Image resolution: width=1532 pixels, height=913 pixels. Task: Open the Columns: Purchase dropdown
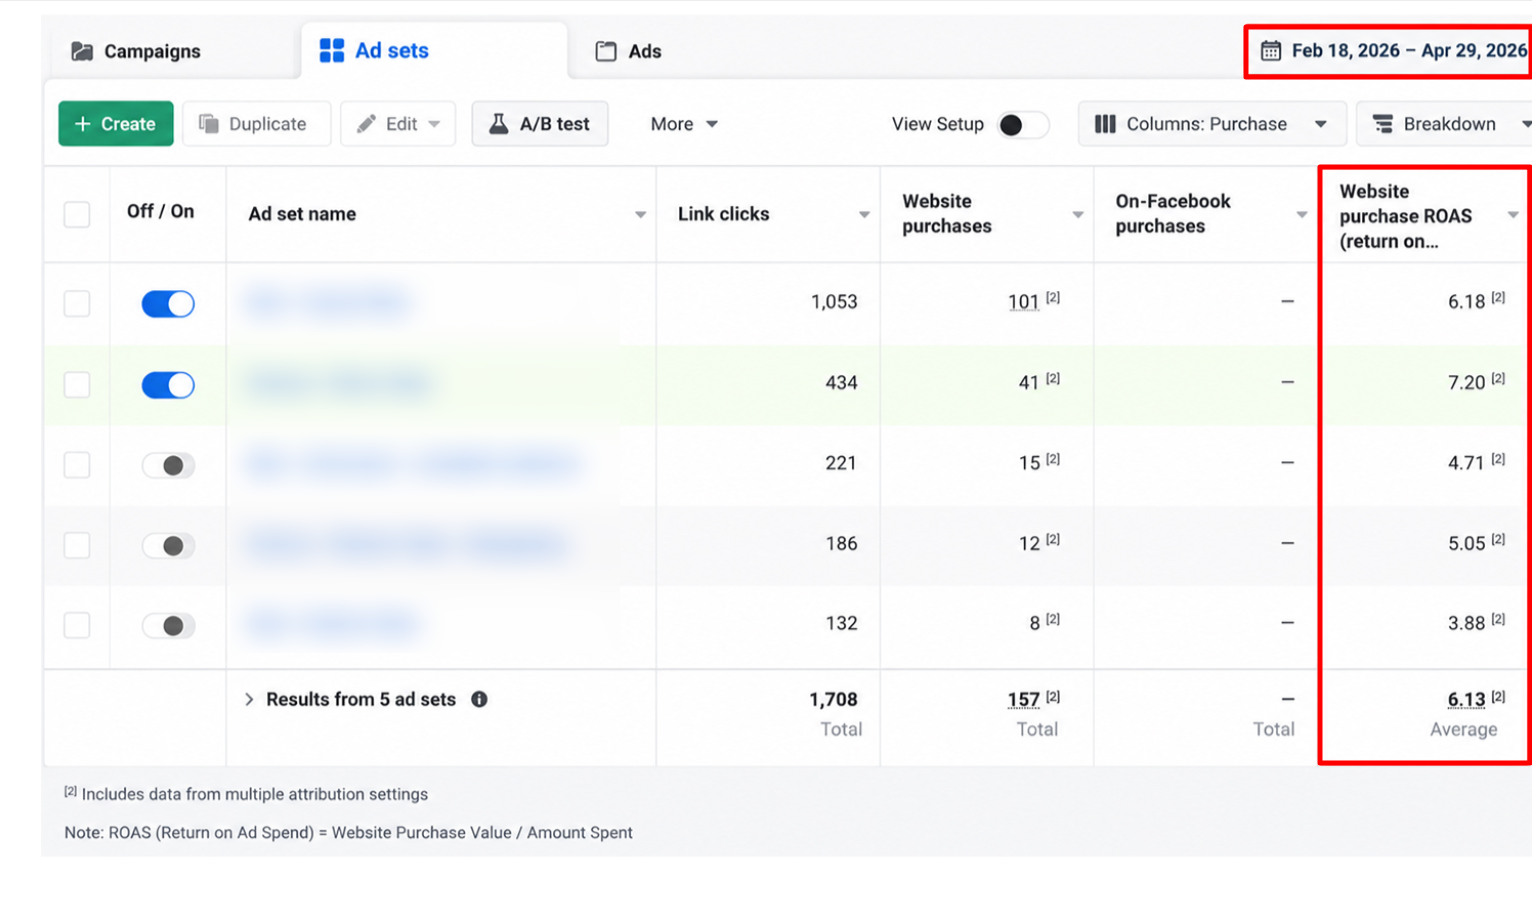tap(1212, 124)
